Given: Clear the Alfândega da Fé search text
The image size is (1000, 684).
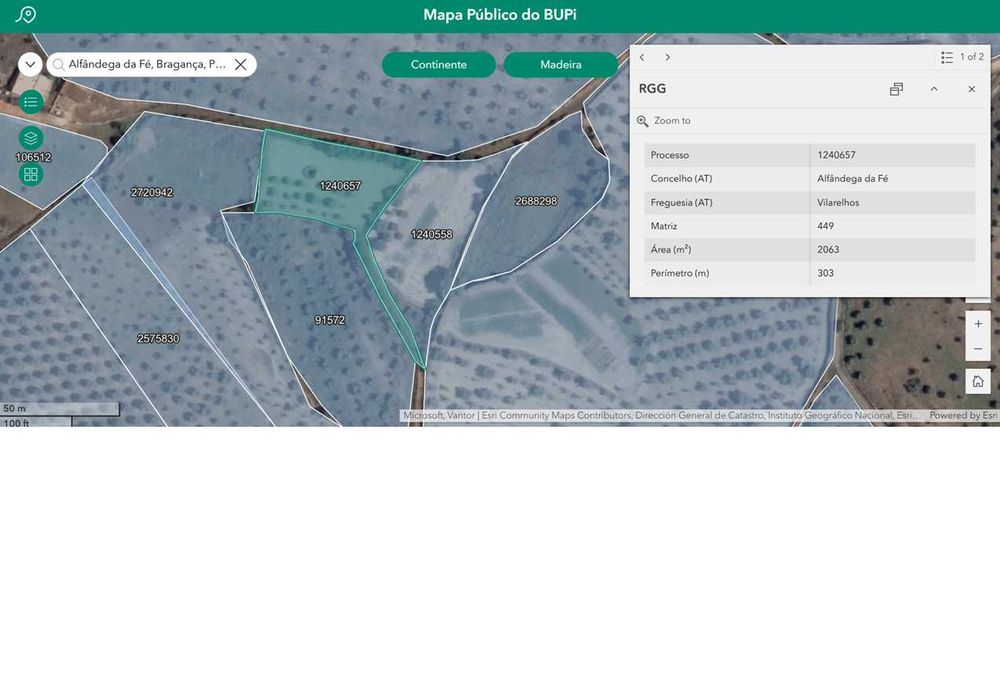Looking at the screenshot, I should click(240, 64).
